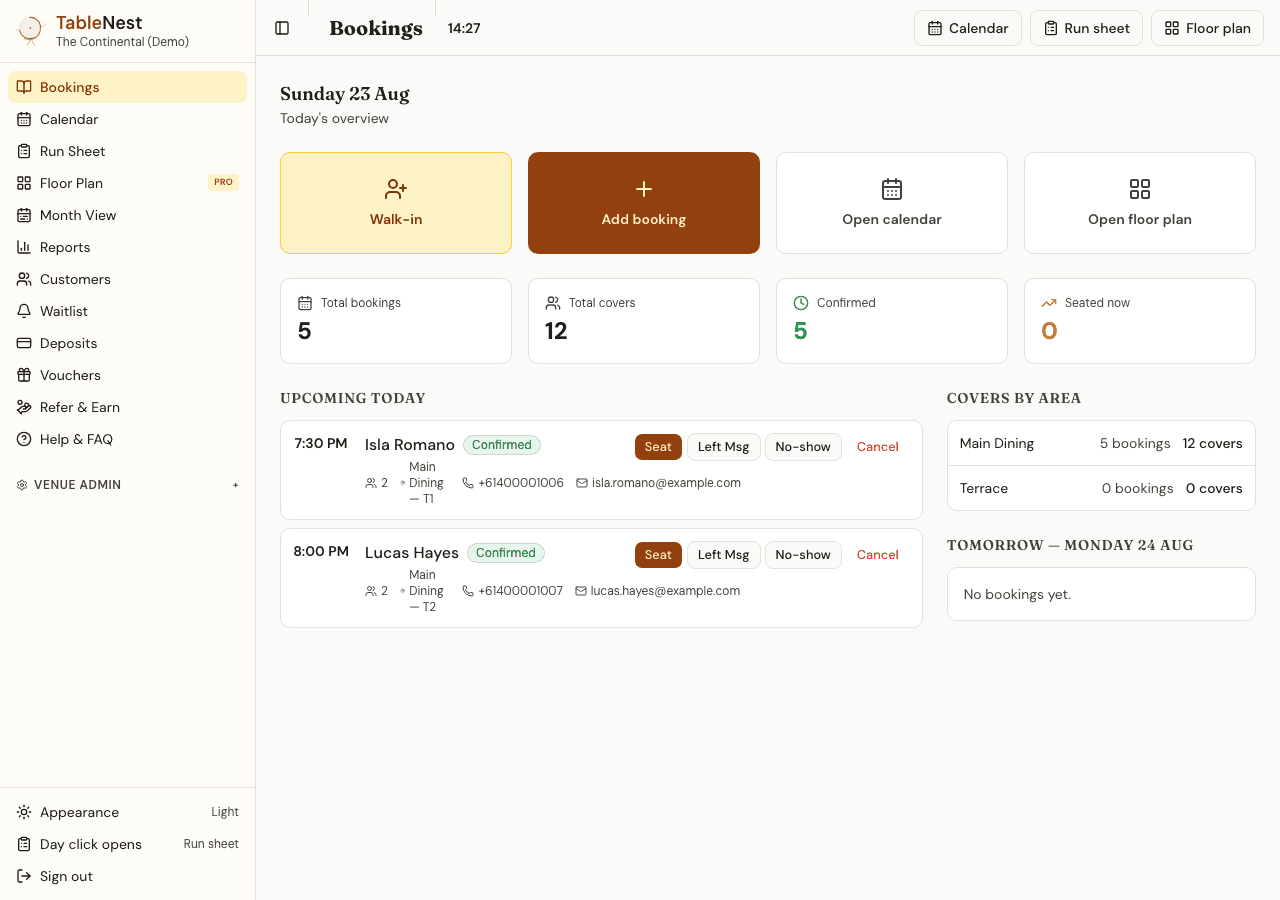Mark Left Msg for Lucas Hayes
The image size is (1280, 900).
pos(724,555)
